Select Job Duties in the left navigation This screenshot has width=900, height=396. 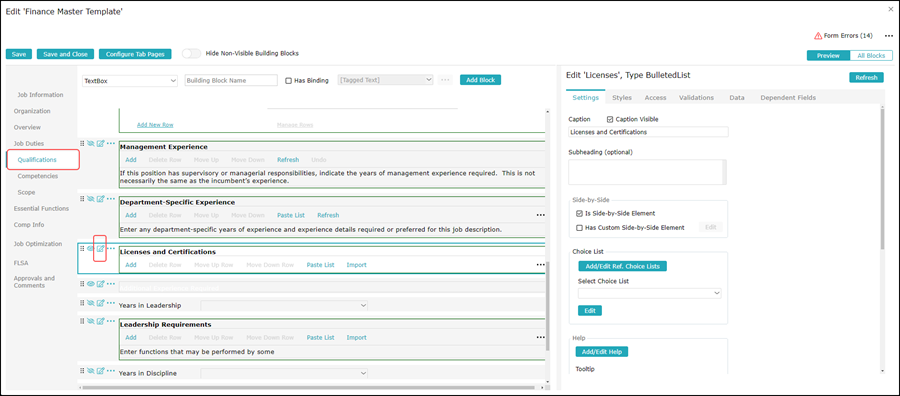pyautogui.click(x=29, y=143)
